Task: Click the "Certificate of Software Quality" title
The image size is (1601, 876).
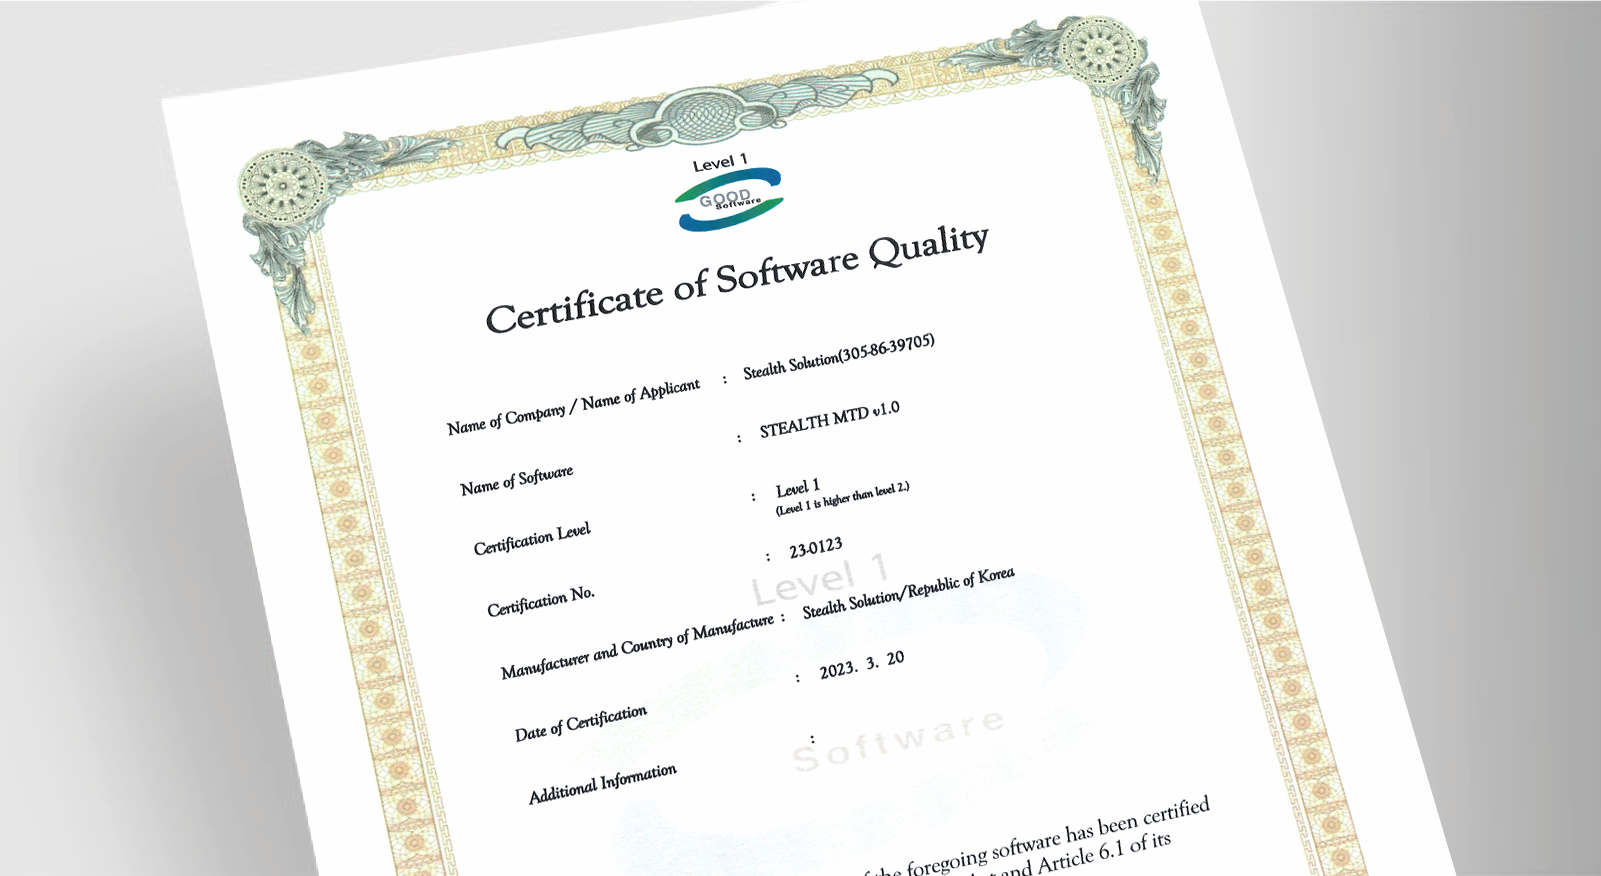Action: (x=737, y=278)
